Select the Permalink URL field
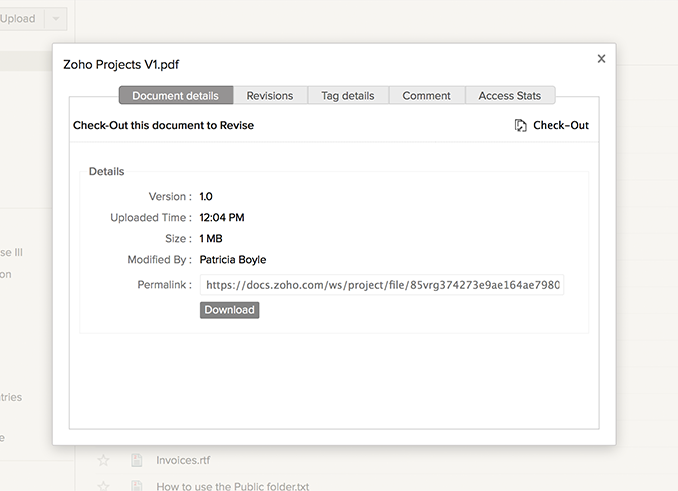 382,285
